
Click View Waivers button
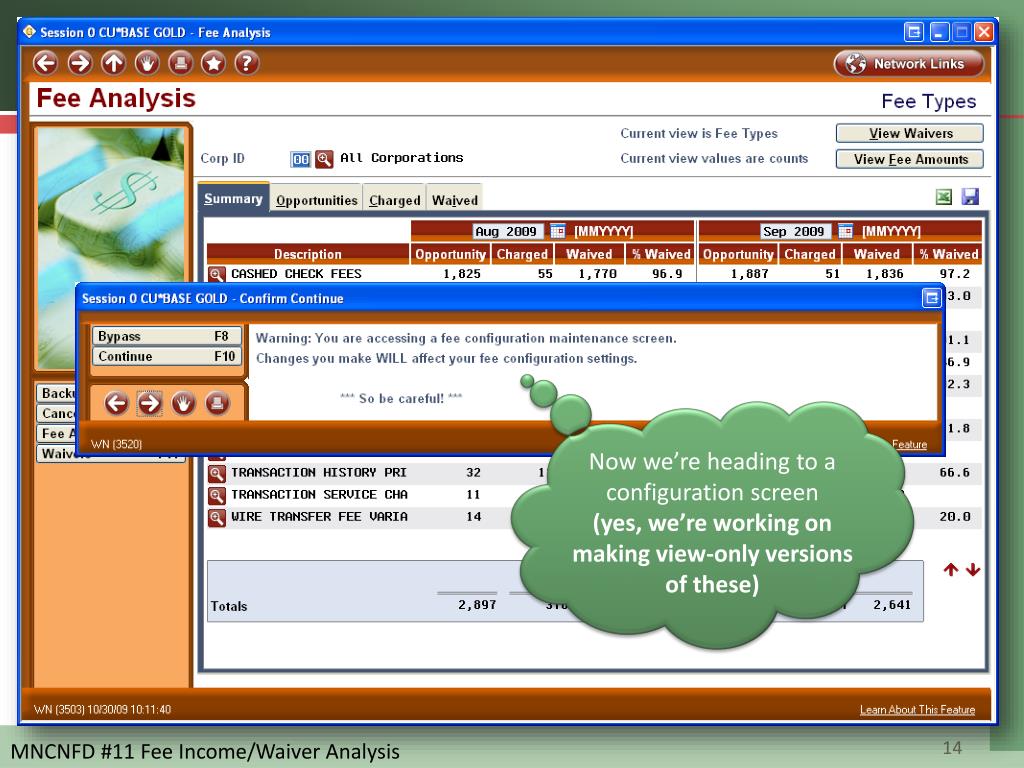(x=910, y=133)
